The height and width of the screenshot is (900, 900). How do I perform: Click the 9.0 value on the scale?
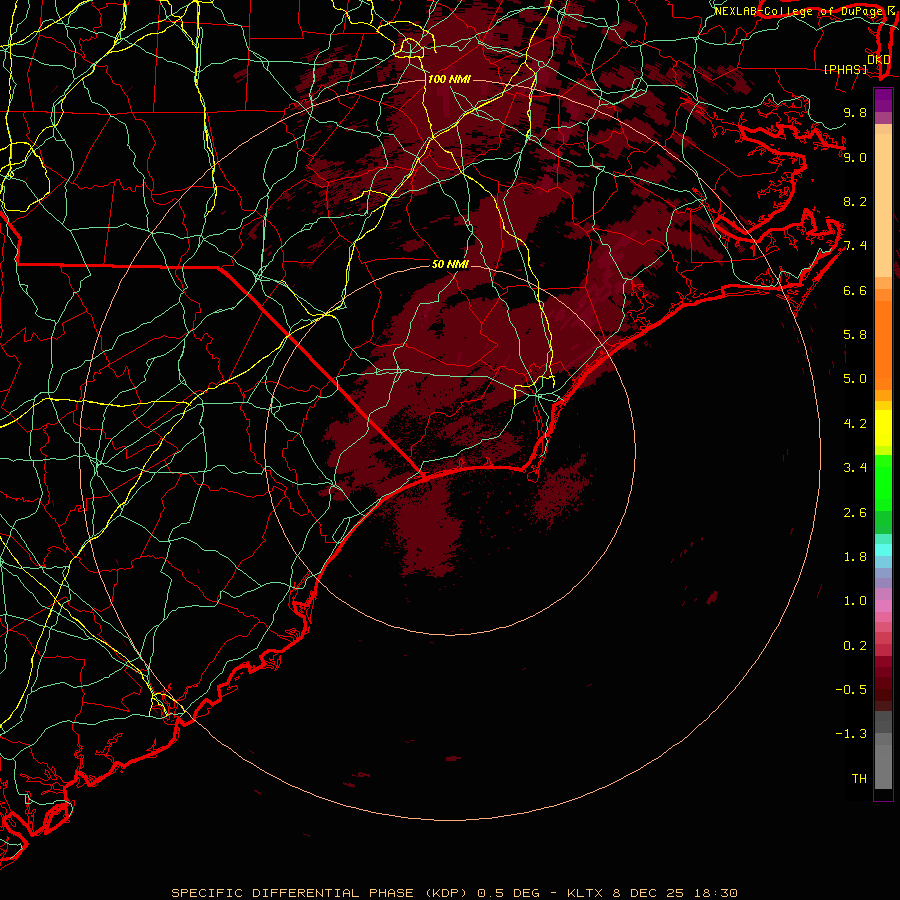point(855,157)
